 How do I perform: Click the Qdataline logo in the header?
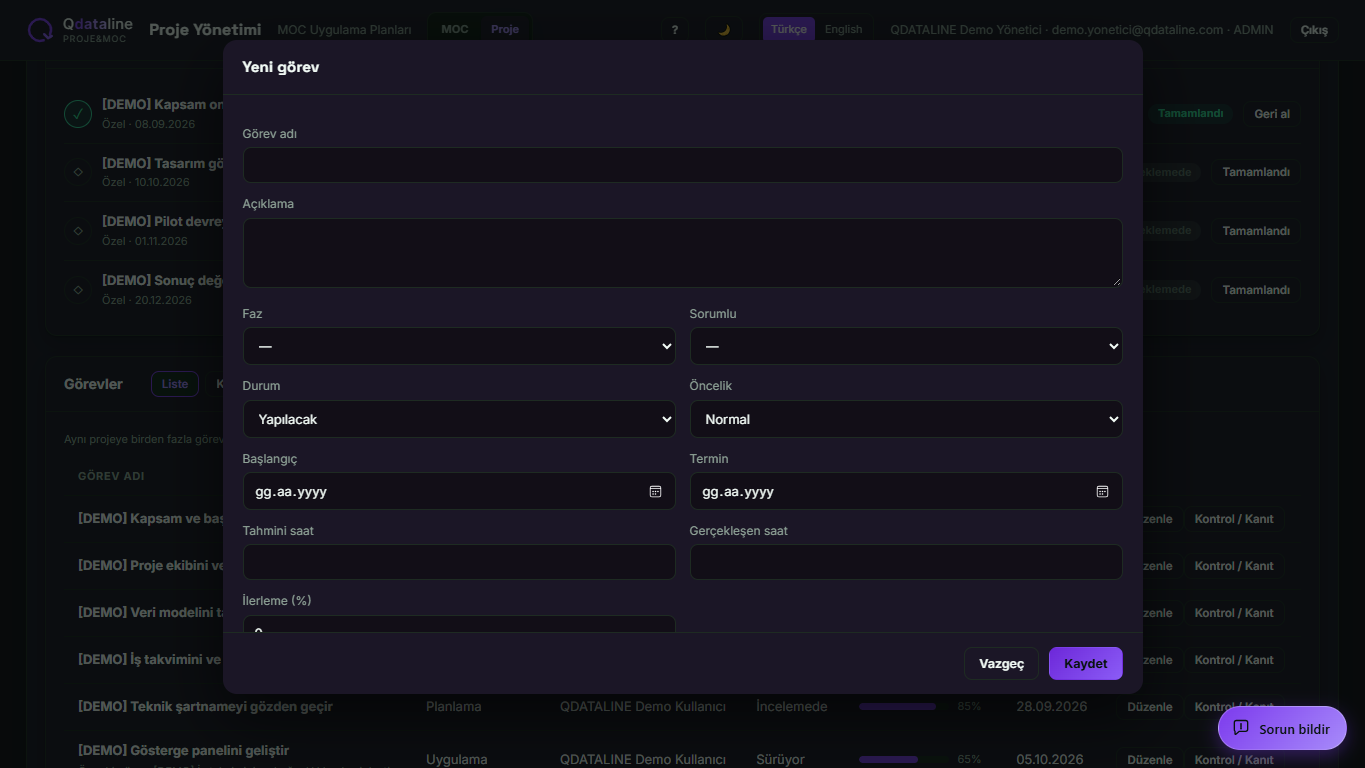pyautogui.click(x=80, y=30)
